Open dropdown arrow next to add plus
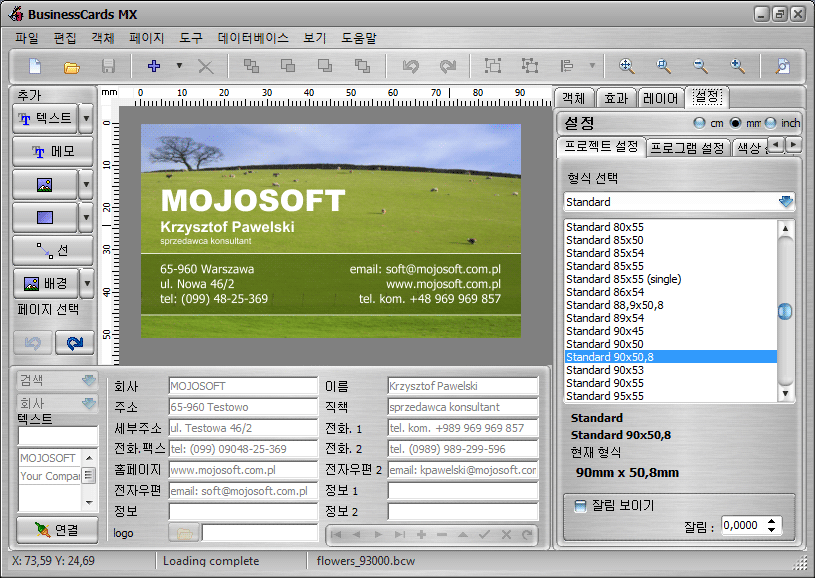The width and height of the screenshot is (815, 578). point(179,65)
